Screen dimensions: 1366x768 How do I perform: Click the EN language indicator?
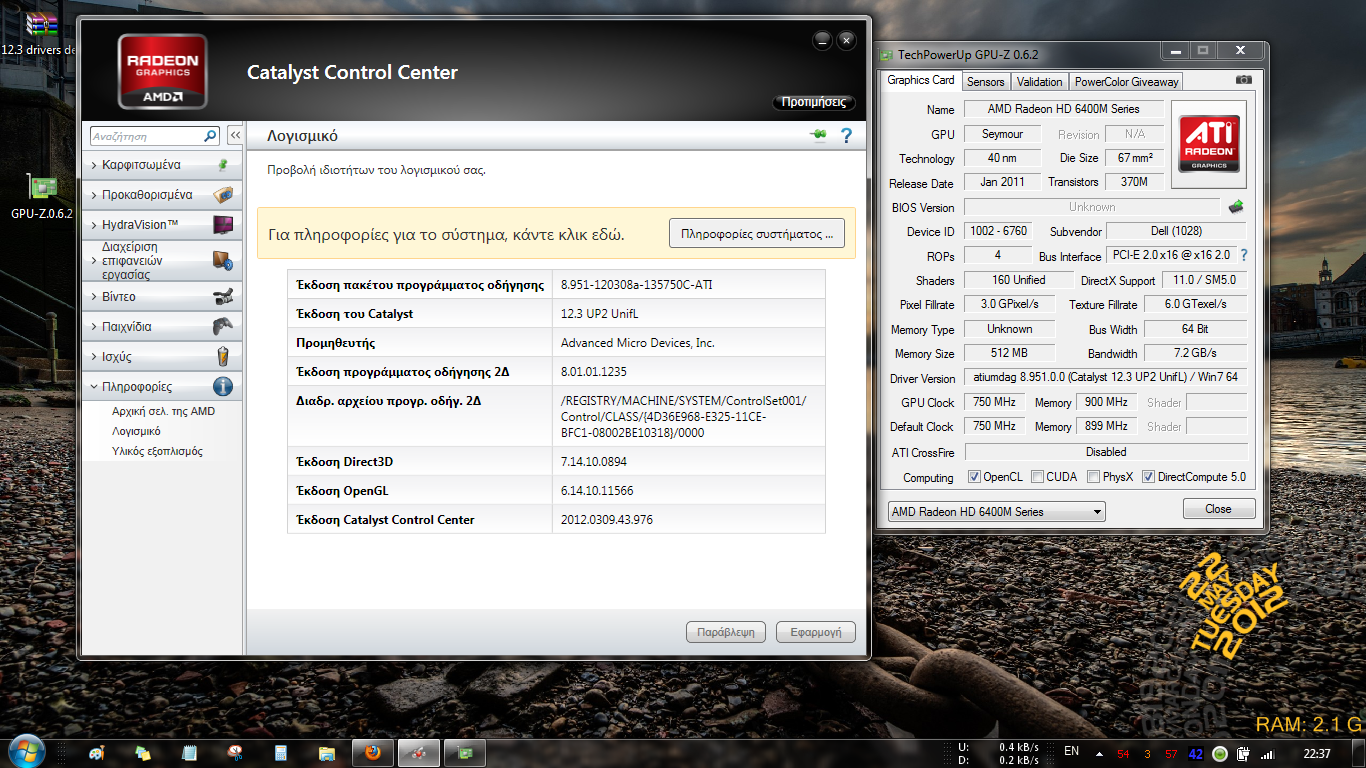coord(1071,752)
